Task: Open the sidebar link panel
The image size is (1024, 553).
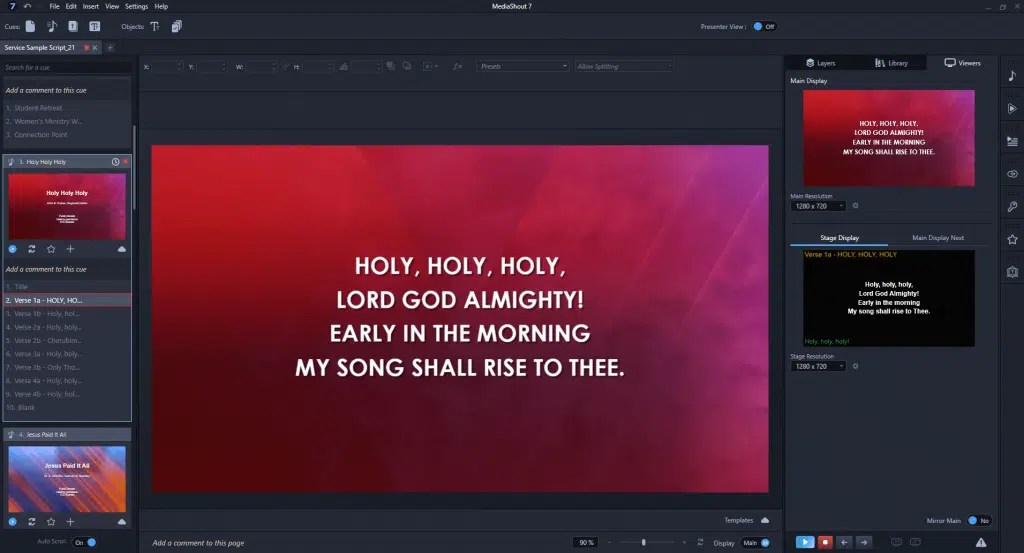Action: click(x=1012, y=174)
